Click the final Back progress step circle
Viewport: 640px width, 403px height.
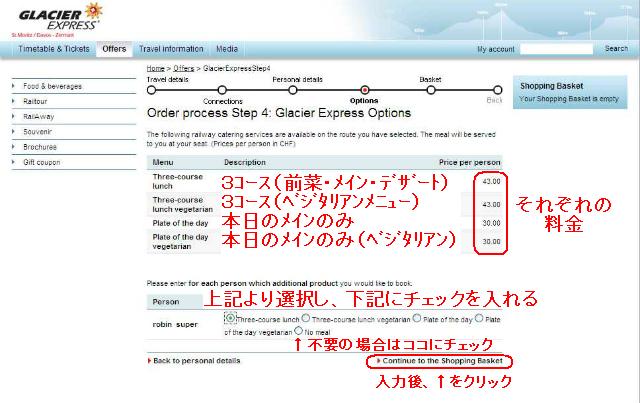click(497, 90)
